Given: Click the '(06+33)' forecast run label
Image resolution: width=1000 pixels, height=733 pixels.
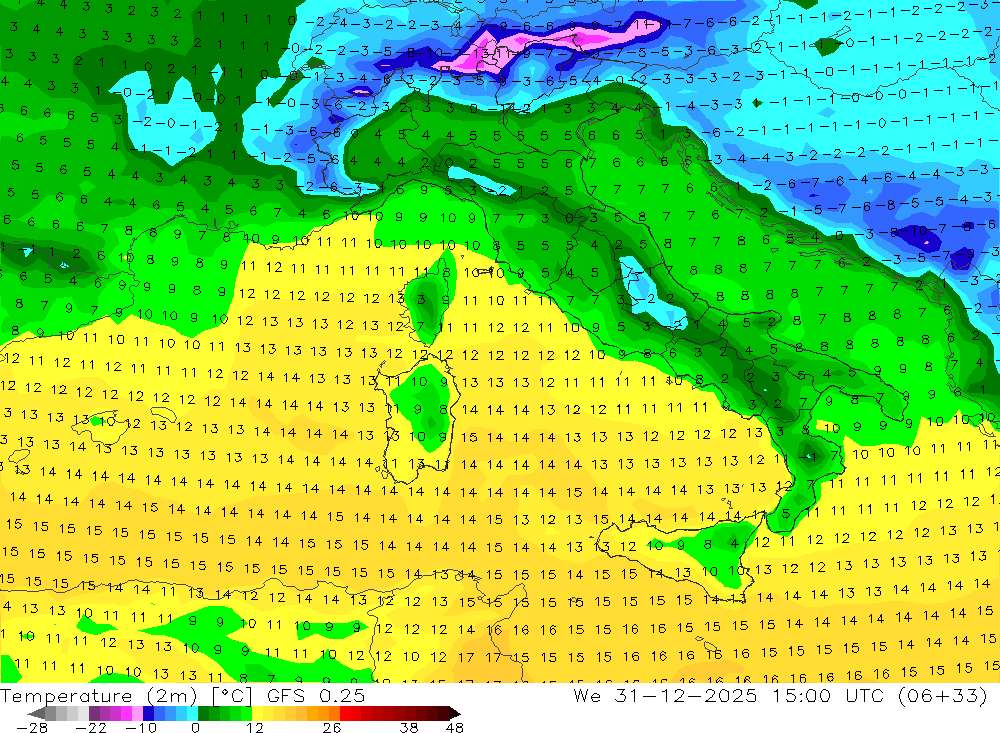Looking at the screenshot, I should tap(943, 695).
